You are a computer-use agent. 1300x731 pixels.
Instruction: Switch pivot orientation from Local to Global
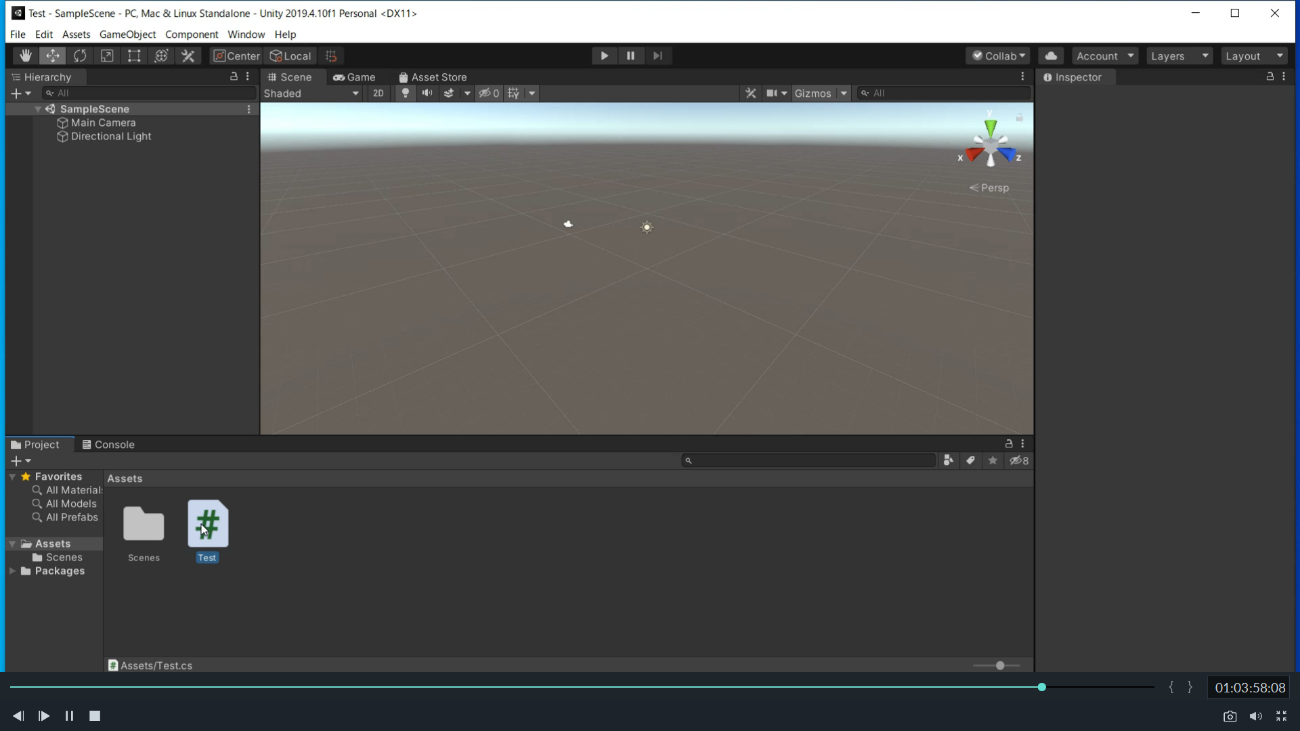point(290,55)
